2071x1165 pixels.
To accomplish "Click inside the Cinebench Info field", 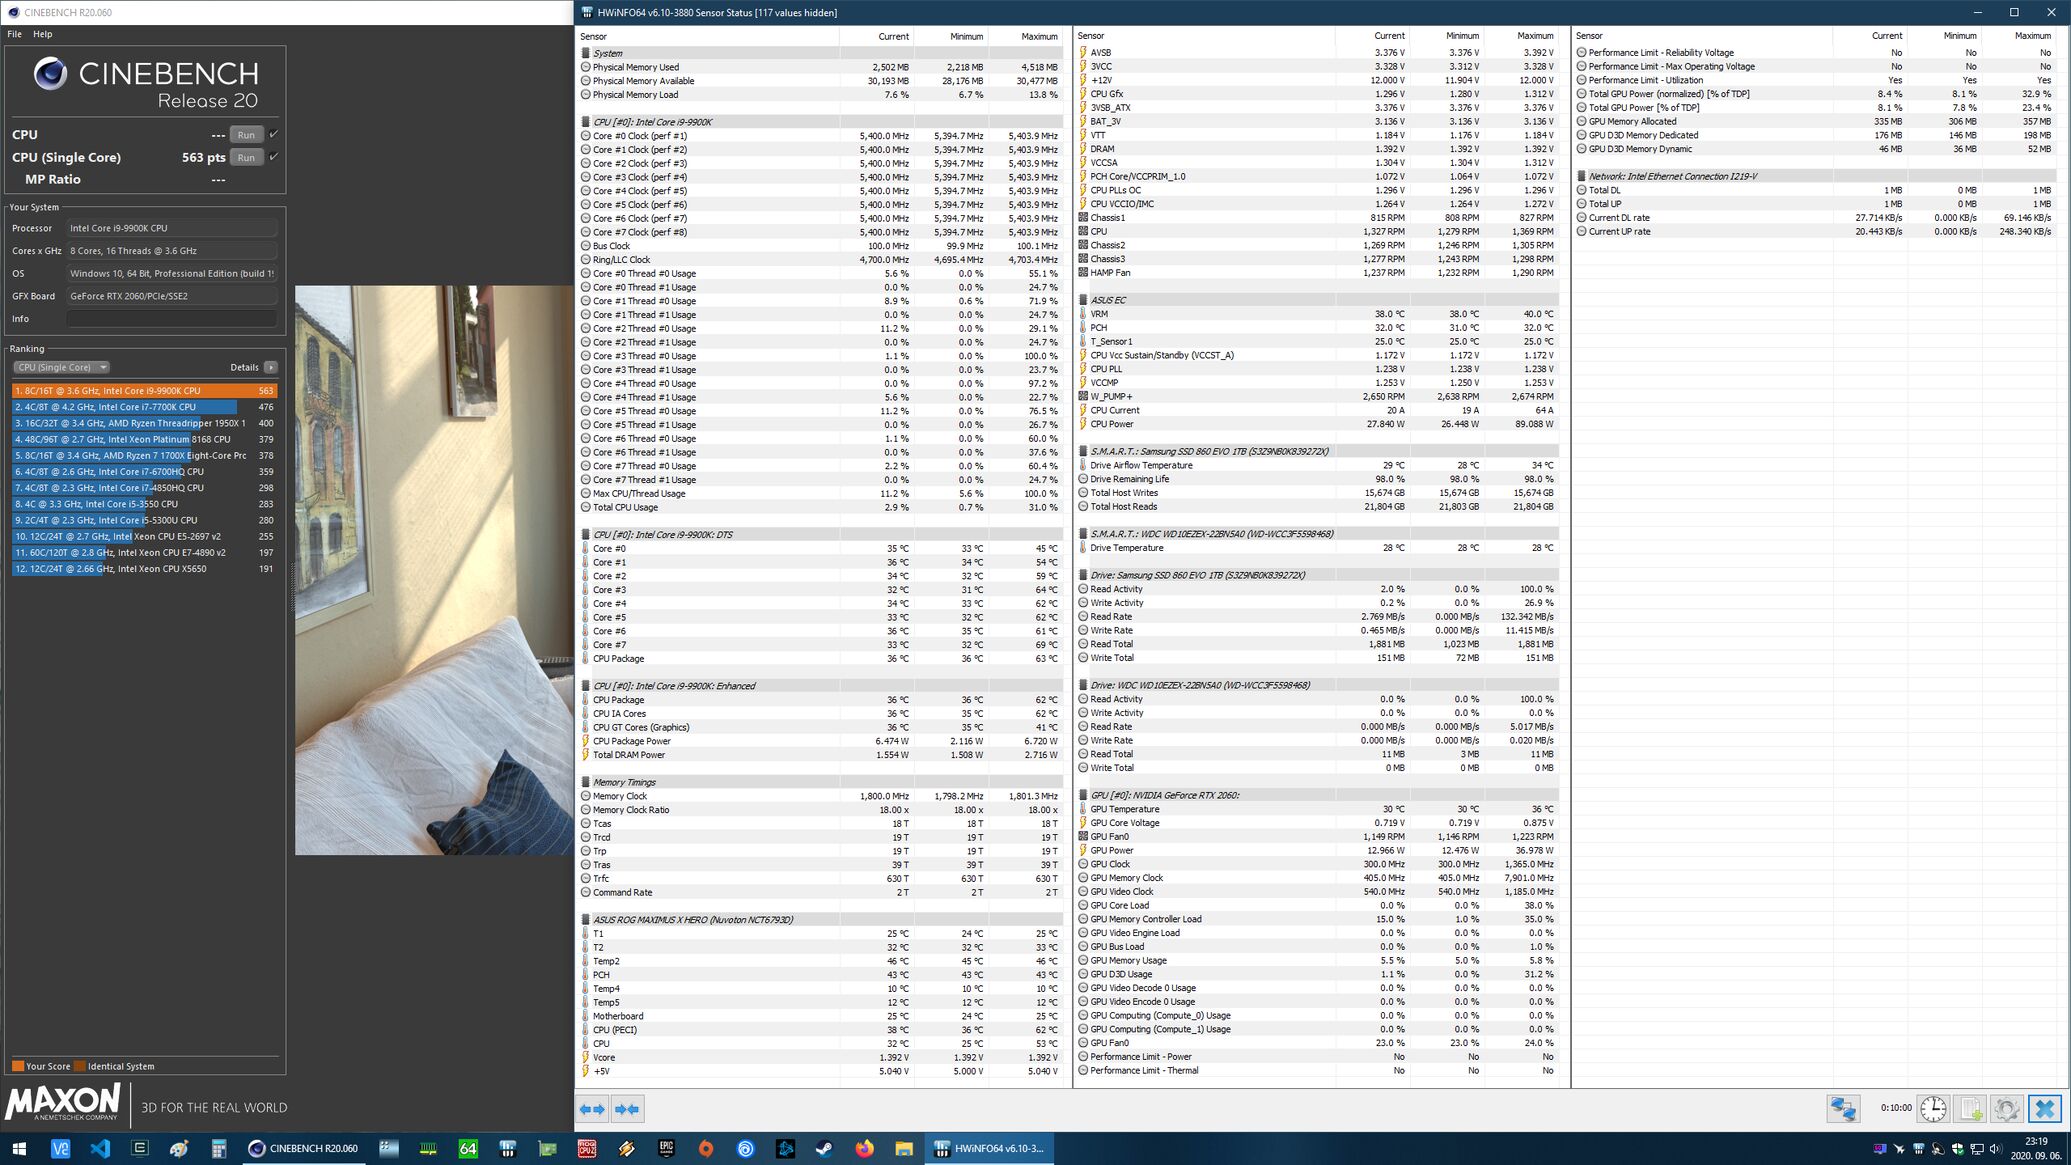I will tap(171, 319).
